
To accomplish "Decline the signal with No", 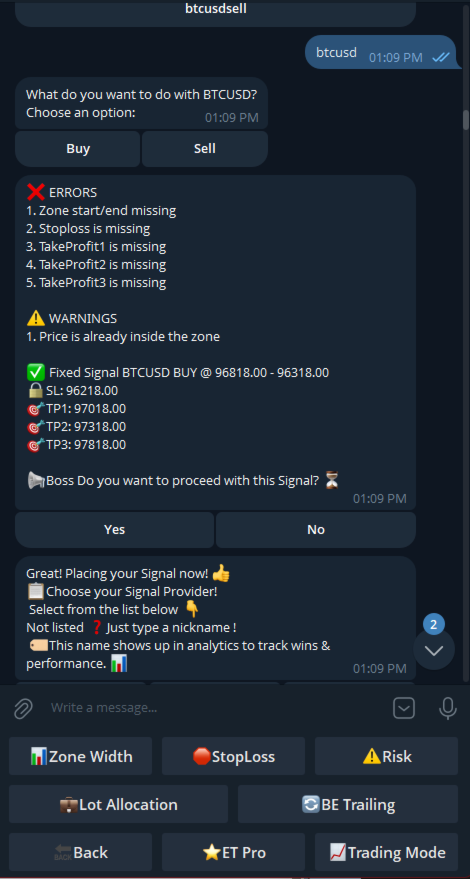I will pyautogui.click(x=316, y=530).
